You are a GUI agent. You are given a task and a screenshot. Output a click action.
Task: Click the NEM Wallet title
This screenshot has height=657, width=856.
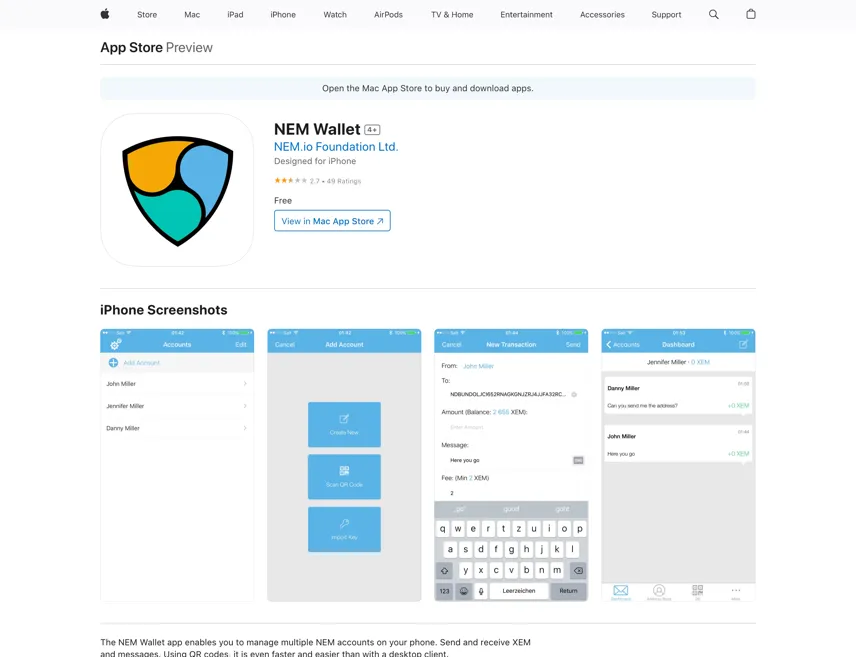click(x=317, y=129)
